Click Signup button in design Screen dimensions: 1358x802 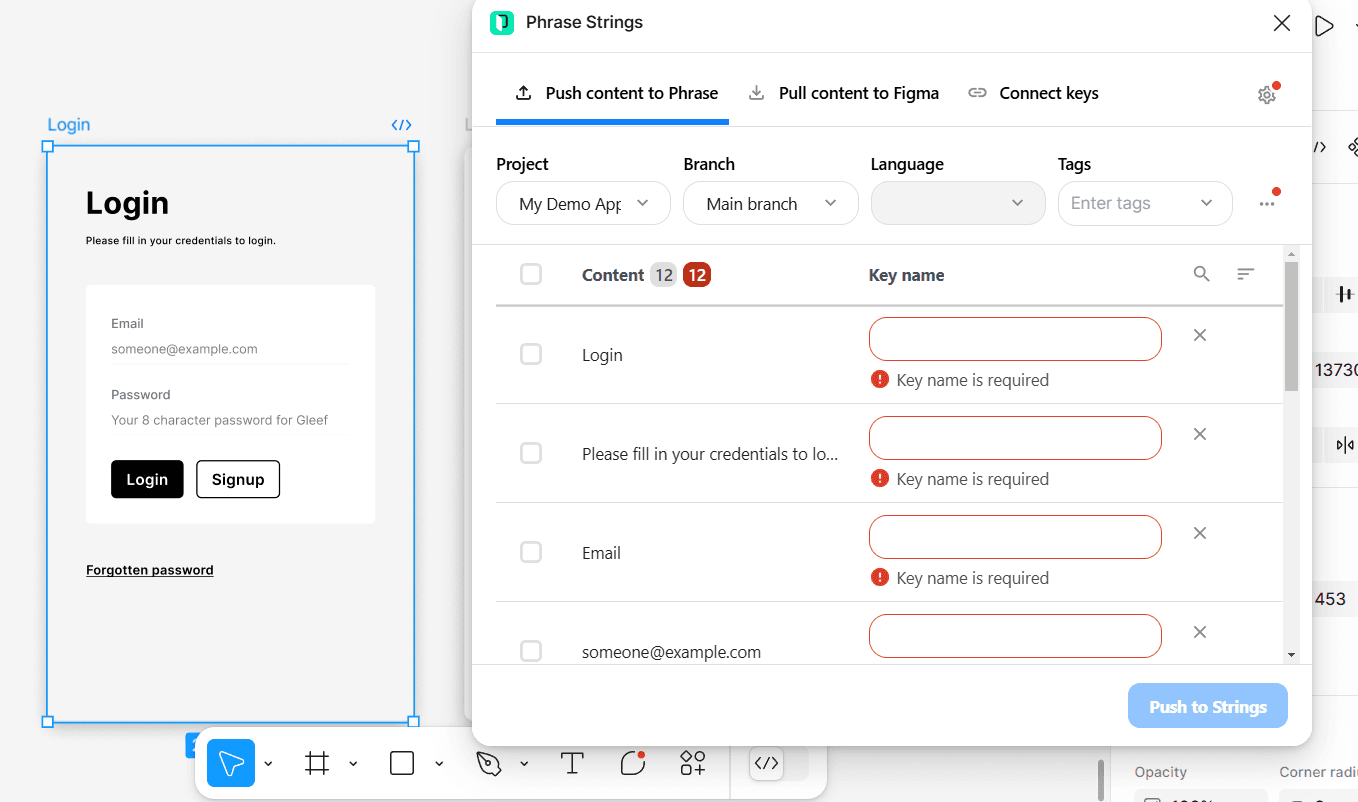click(238, 479)
